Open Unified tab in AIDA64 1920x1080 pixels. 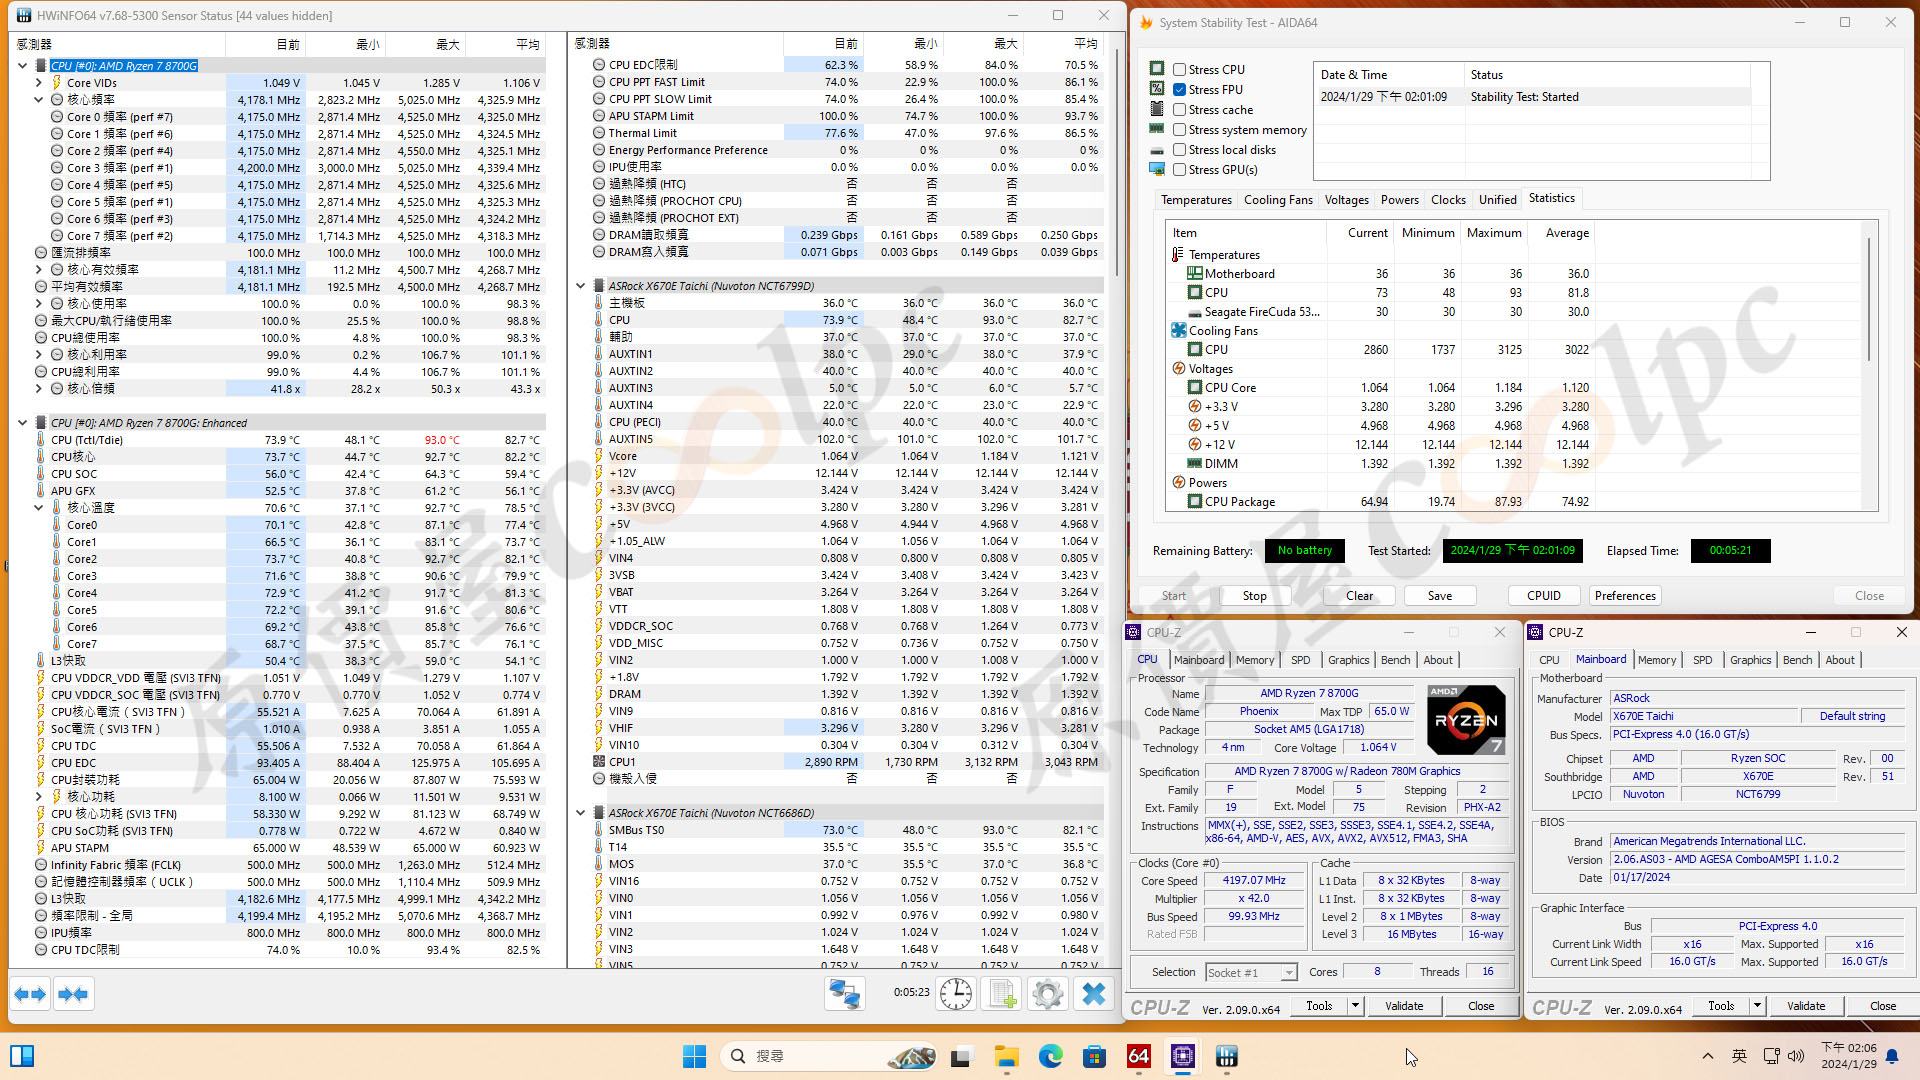pos(1497,200)
